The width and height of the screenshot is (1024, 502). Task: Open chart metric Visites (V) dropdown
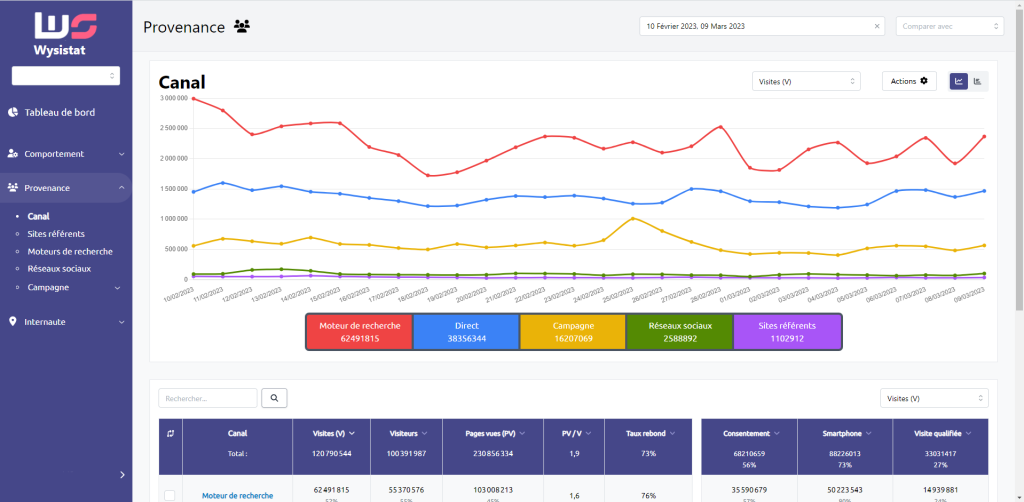806,81
